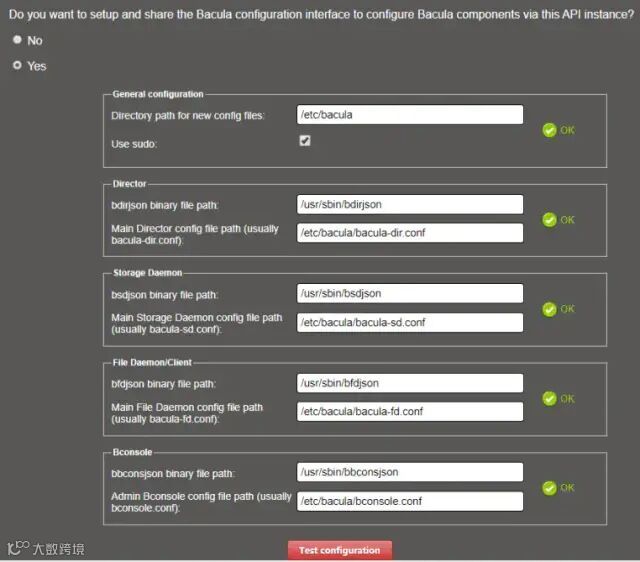The image size is (640, 562).
Task: Click the Storage Daemon OK check icon
Action: pyautogui.click(x=549, y=309)
